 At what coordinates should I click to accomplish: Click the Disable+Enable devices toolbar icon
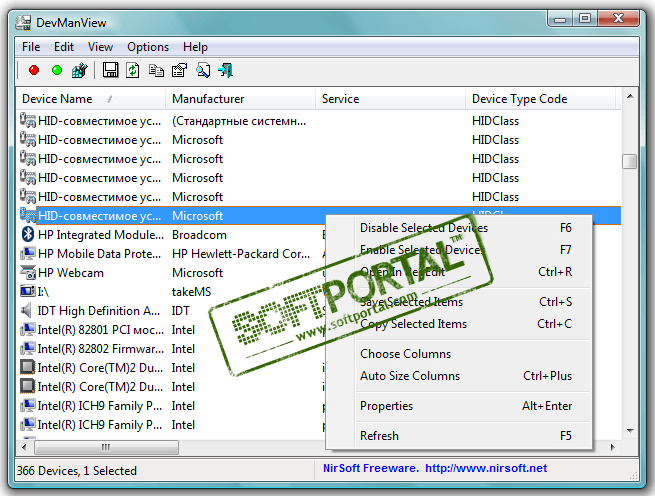[x=80, y=70]
